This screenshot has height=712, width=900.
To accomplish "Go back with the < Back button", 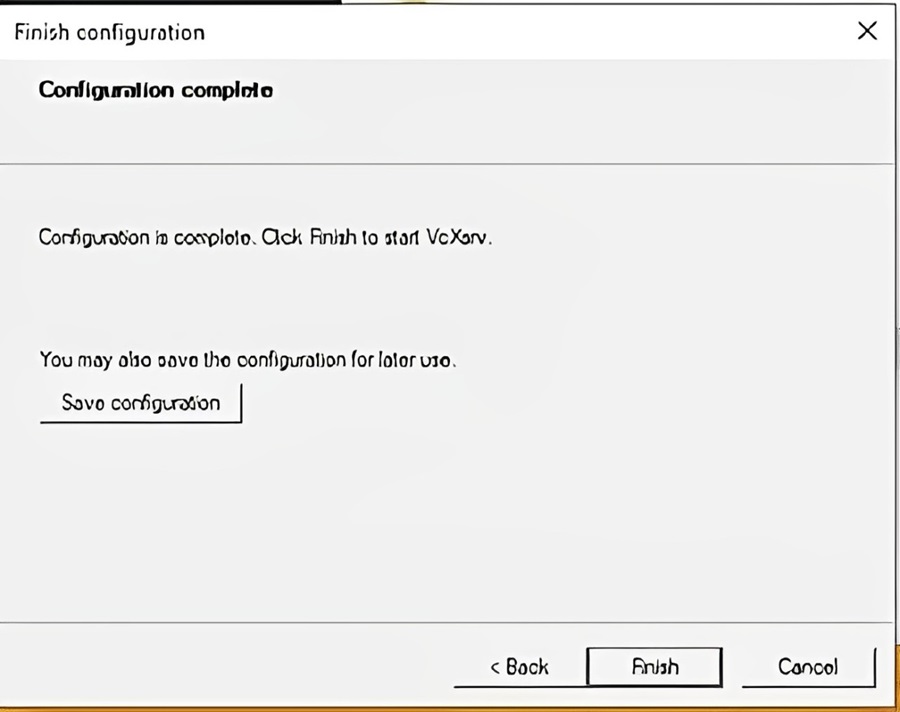I will 519,667.
